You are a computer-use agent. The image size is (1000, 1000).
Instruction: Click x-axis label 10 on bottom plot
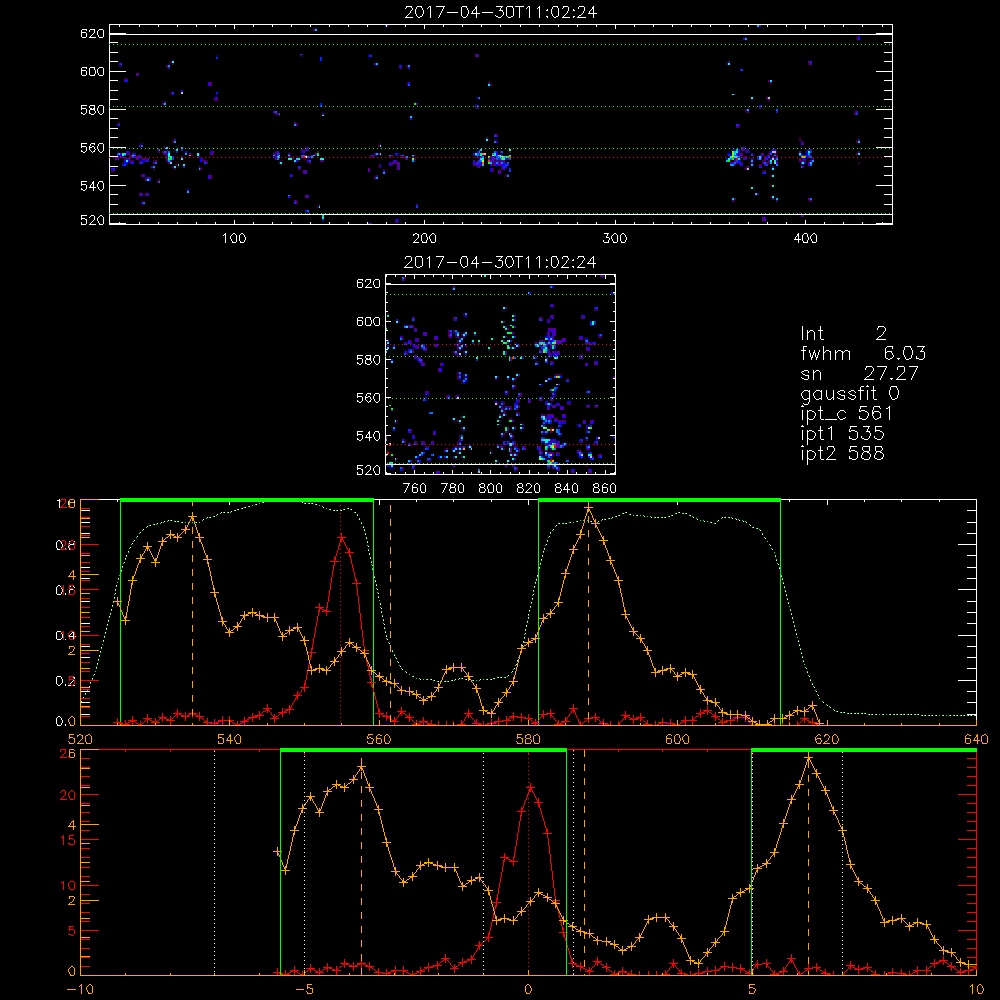click(976, 989)
